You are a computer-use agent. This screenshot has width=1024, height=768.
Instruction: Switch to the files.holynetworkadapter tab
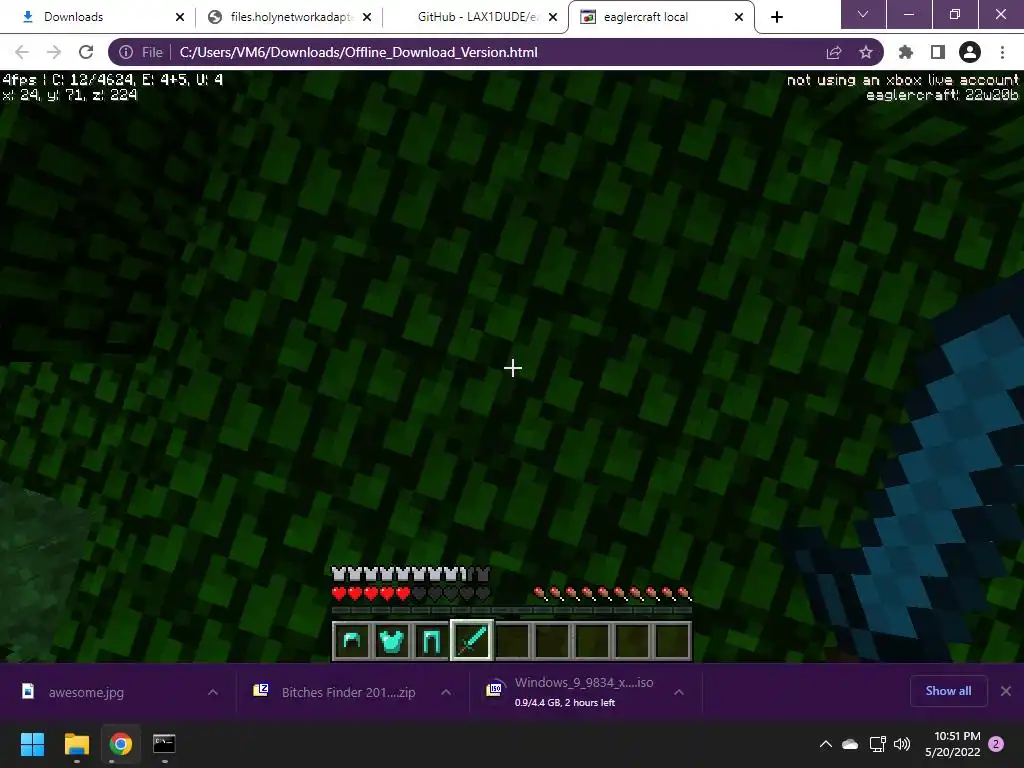pos(290,17)
